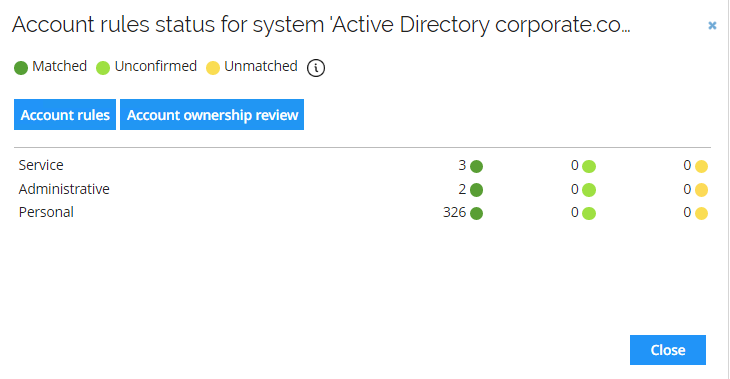Click the Matched dark green legend dot
Image resolution: width=730 pixels, height=379 pixels.
21,68
